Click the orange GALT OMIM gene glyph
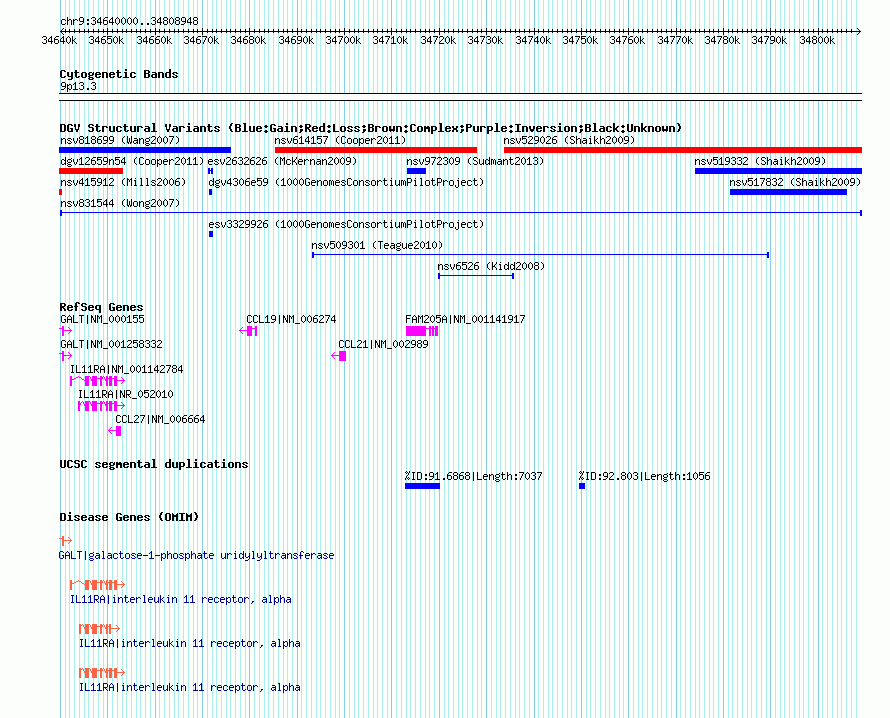 click(x=66, y=540)
